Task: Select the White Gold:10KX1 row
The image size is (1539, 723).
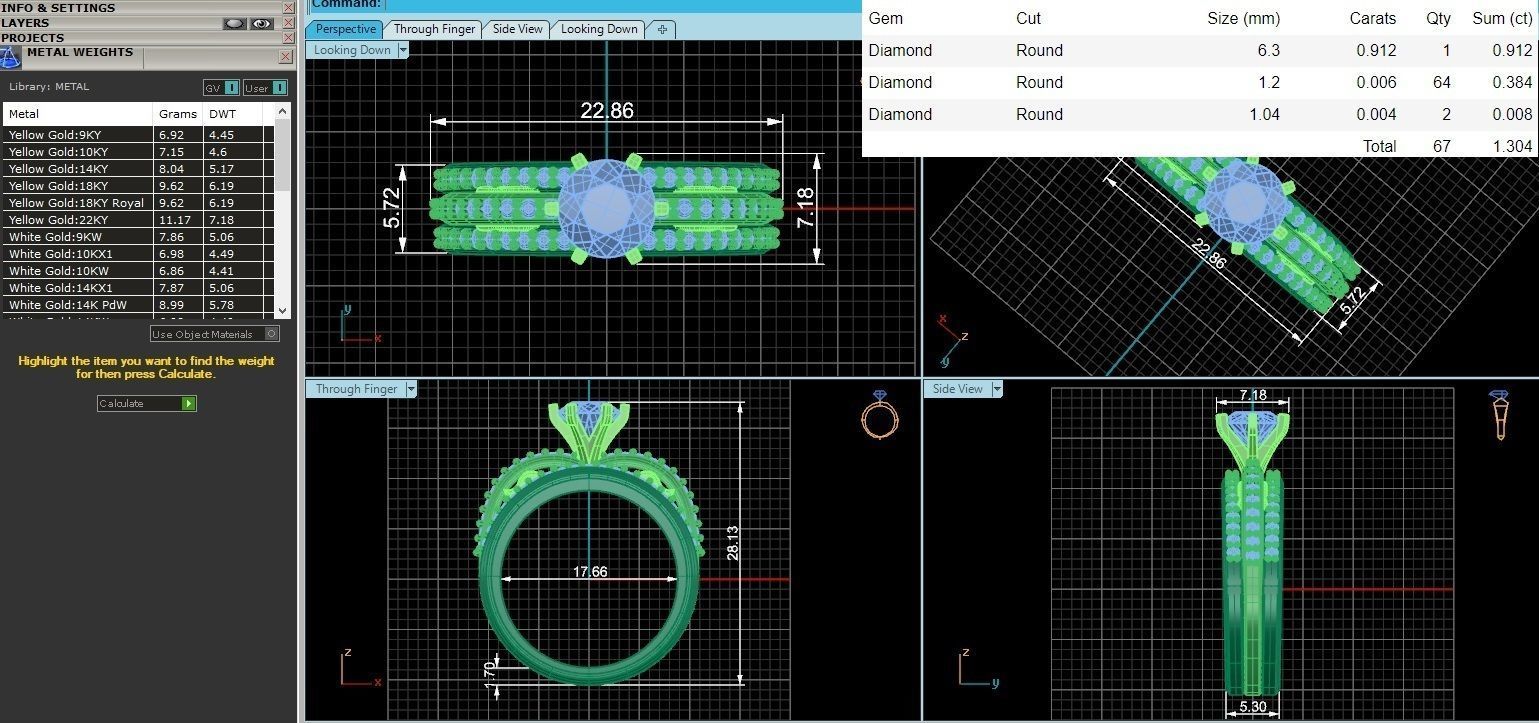Action: [x=139, y=254]
